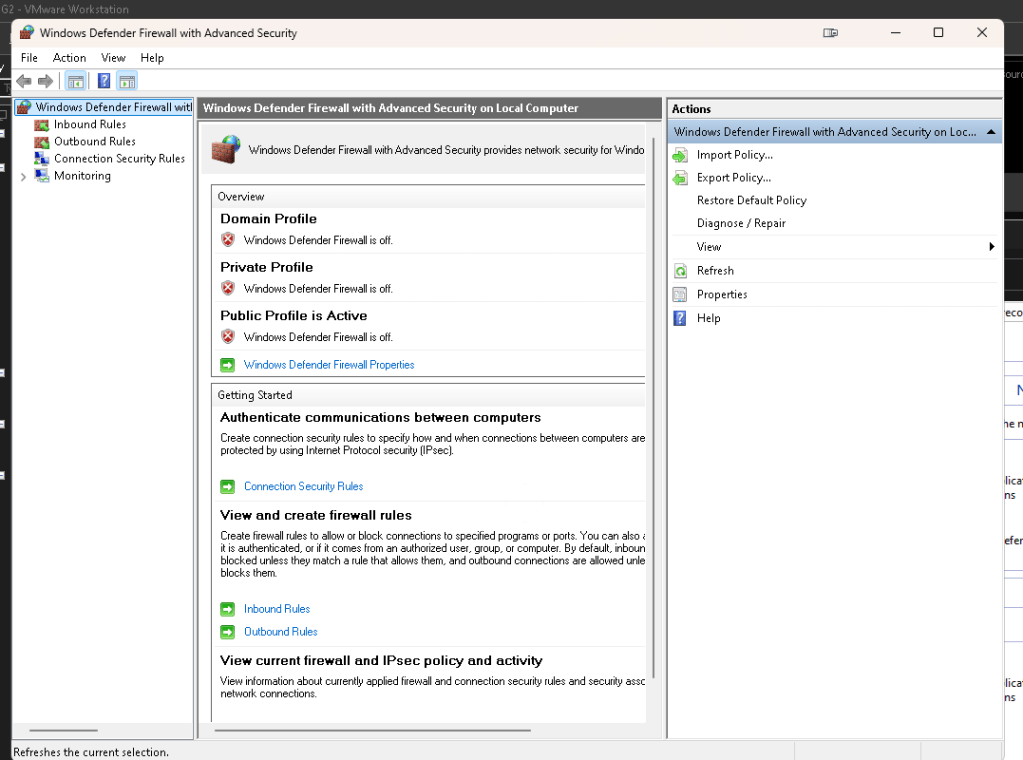The width and height of the screenshot is (1023, 760).
Task: Click the firewall brick globe icon in the banner
Action: click(226, 149)
